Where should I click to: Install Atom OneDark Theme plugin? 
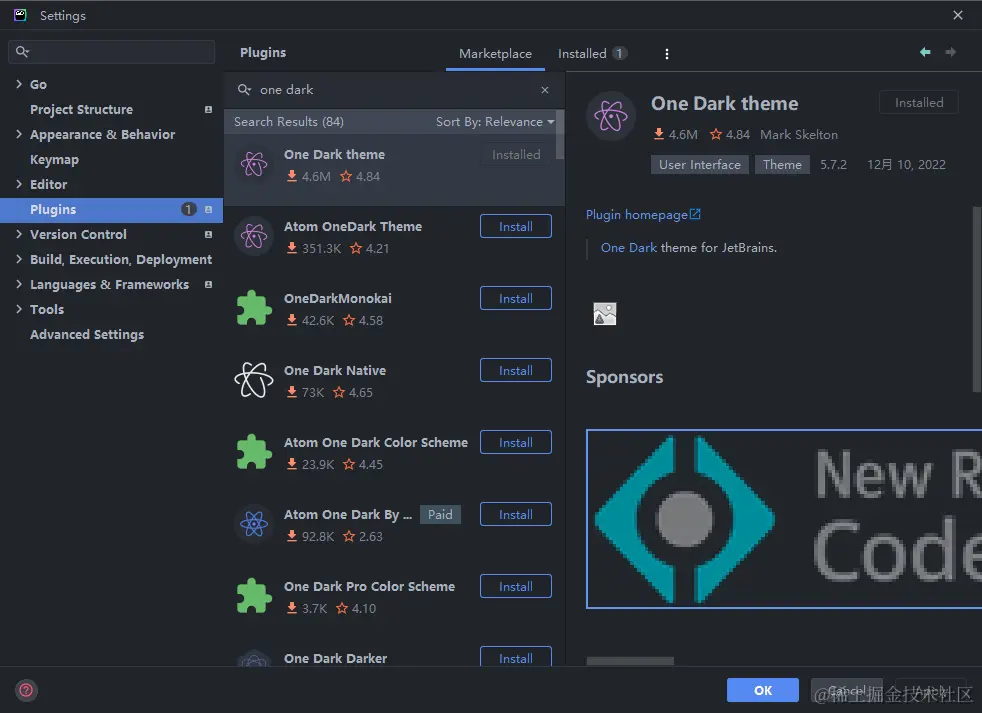coord(515,227)
